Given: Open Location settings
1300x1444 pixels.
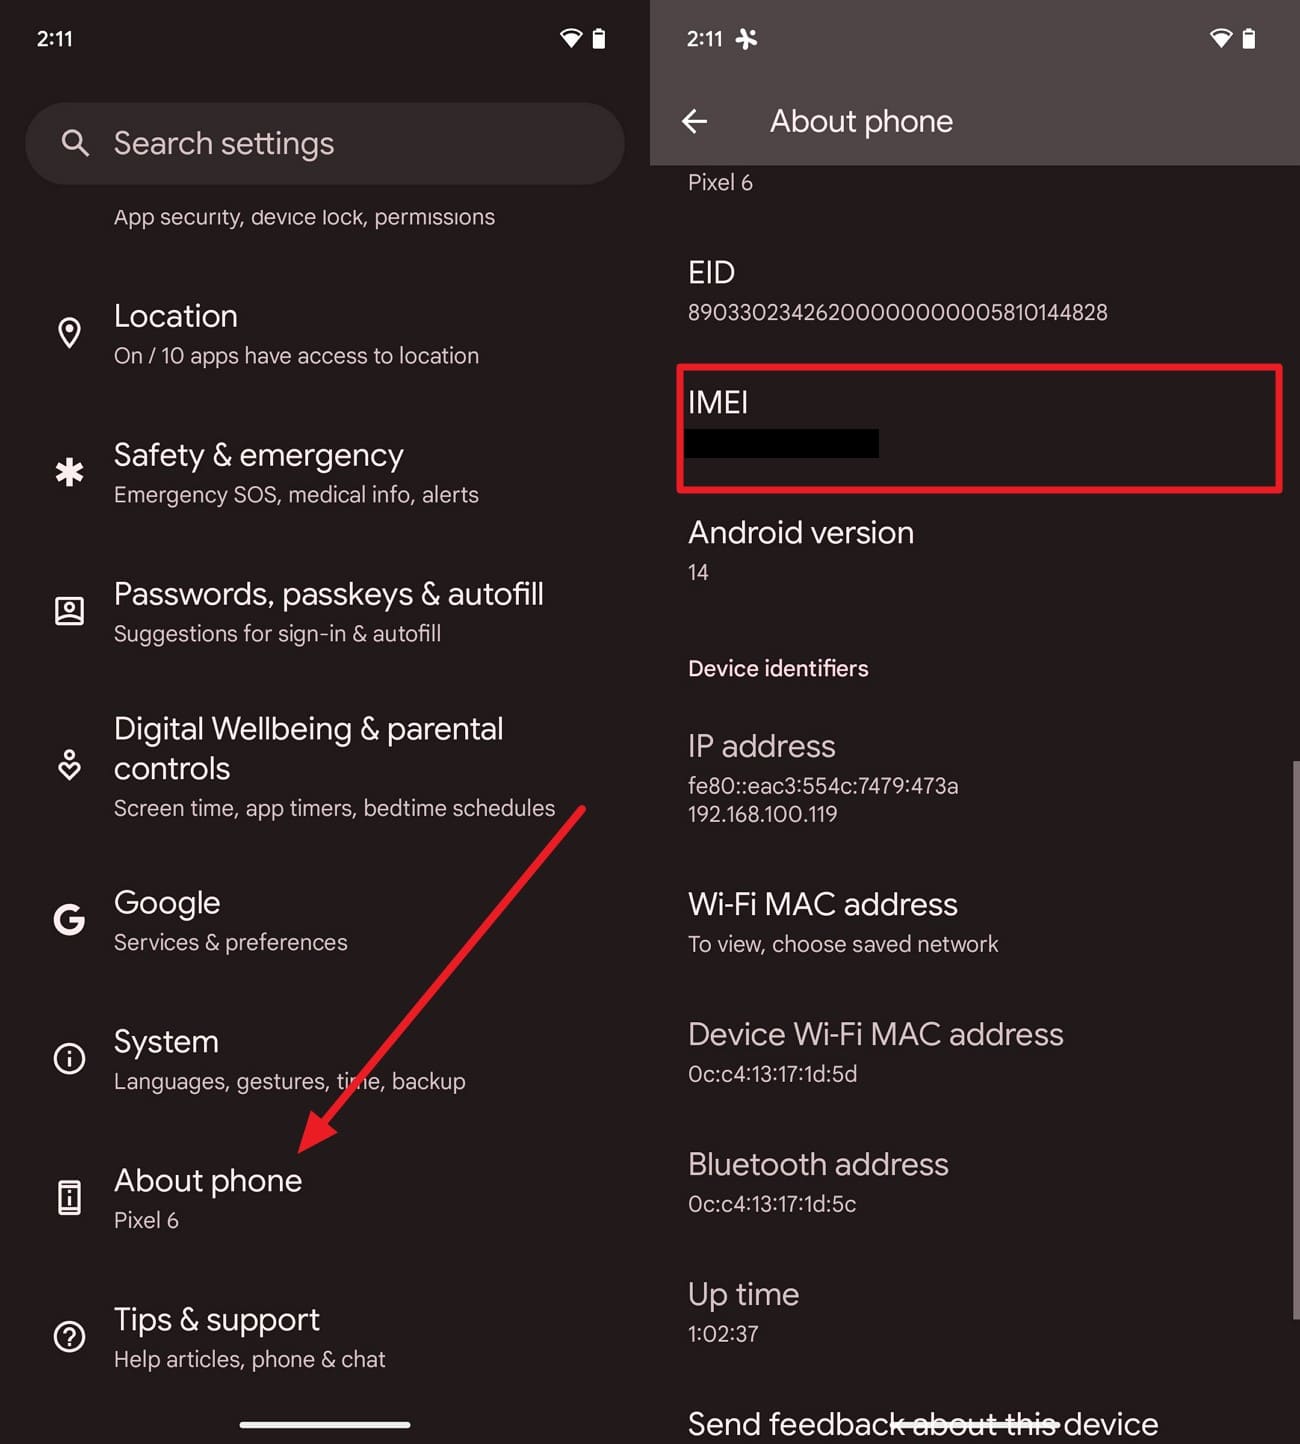Looking at the screenshot, I should tap(325, 334).
